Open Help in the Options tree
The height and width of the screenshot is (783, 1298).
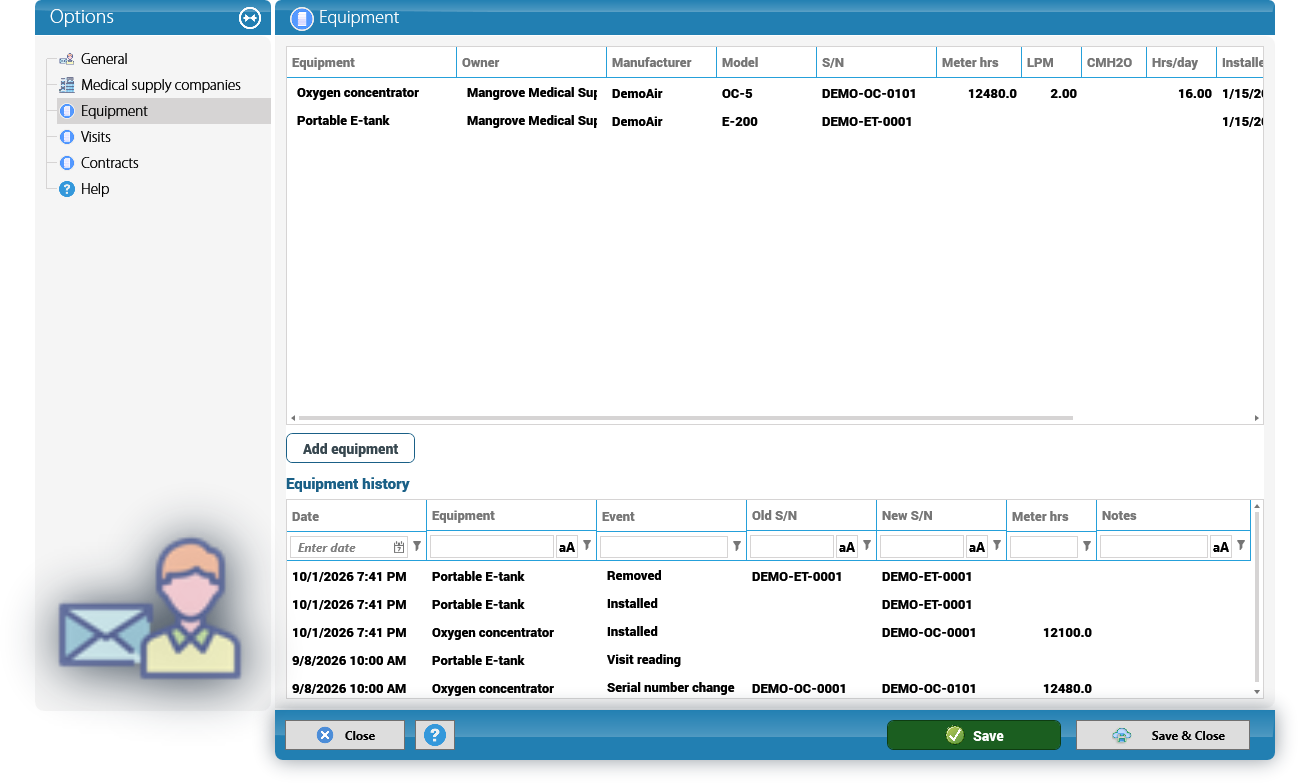(95, 189)
